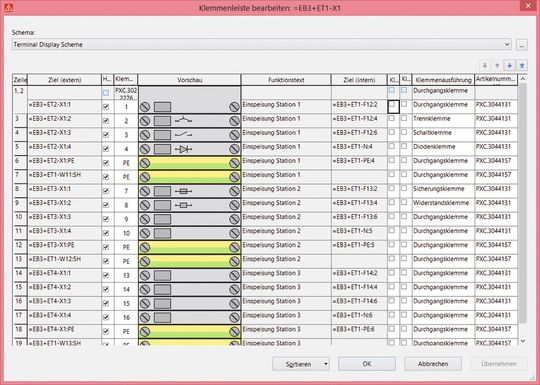540x385 pixels.
Task: Click the application icon in title bar
Action: (x=8, y=7)
